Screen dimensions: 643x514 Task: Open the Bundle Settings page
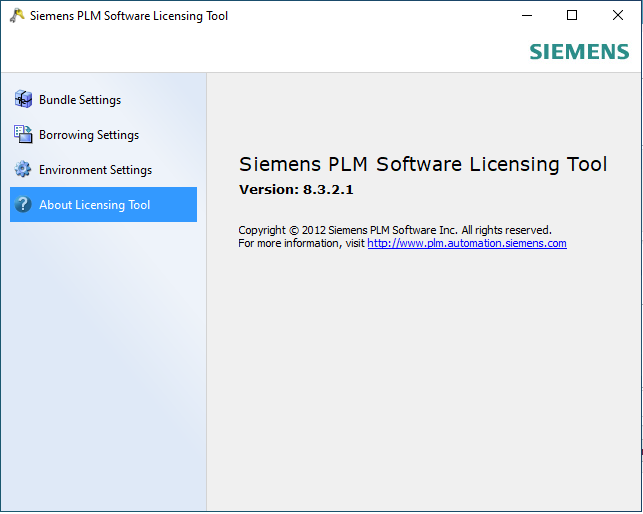(x=80, y=100)
